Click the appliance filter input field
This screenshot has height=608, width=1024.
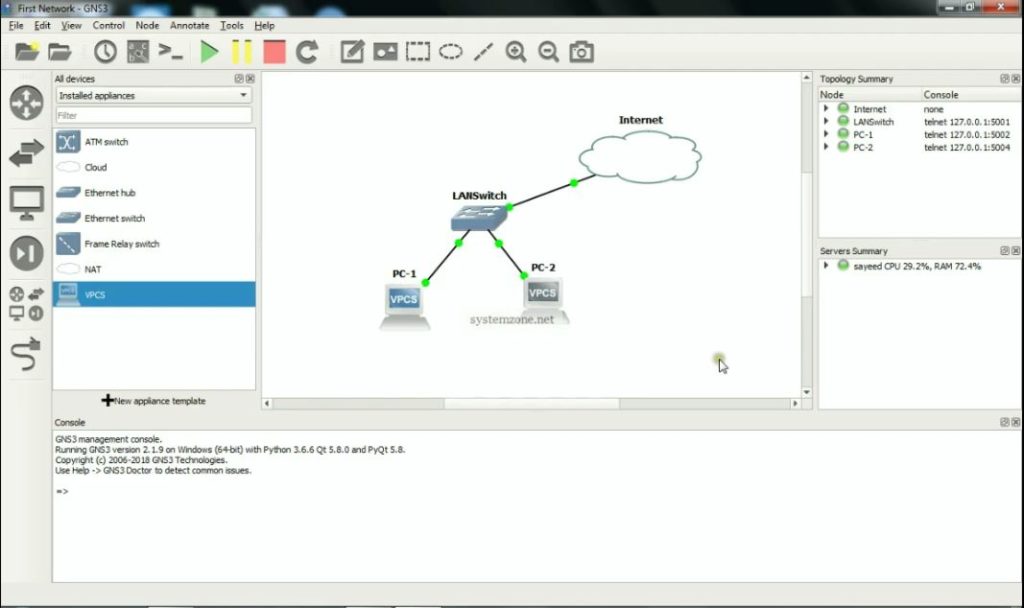[x=152, y=114]
